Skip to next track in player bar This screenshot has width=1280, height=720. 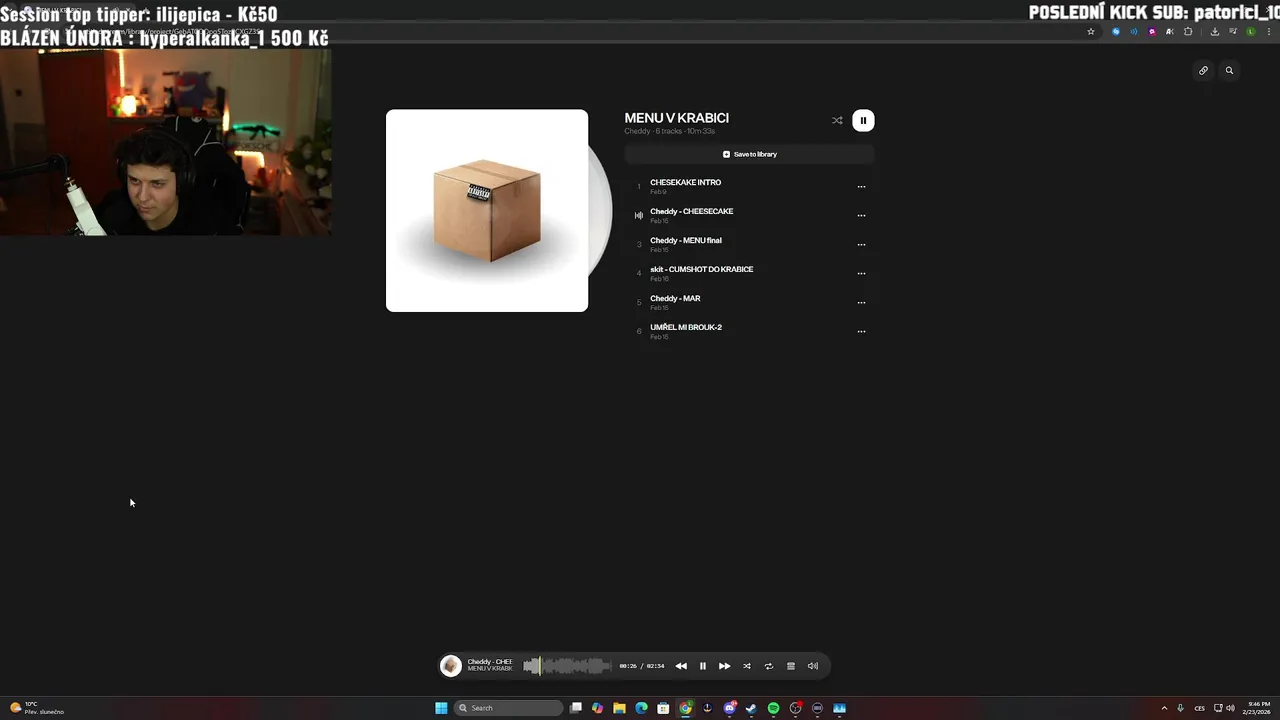point(724,666)
